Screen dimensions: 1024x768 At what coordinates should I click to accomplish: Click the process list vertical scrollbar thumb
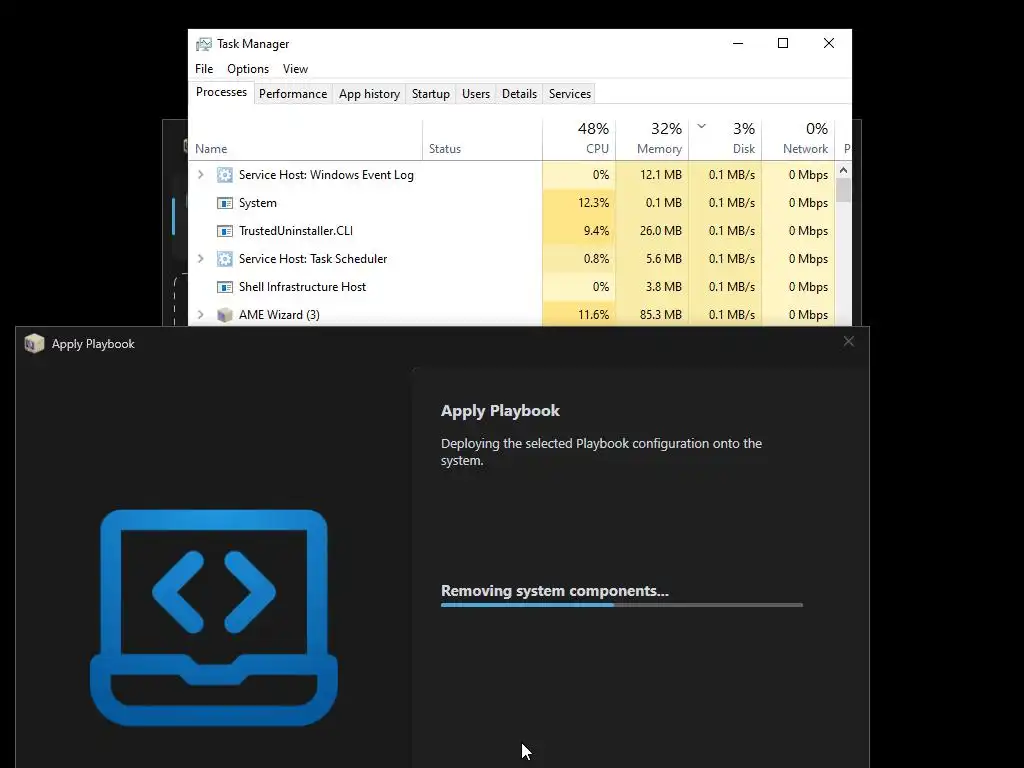pyautogui.click(x=843, y=190)
